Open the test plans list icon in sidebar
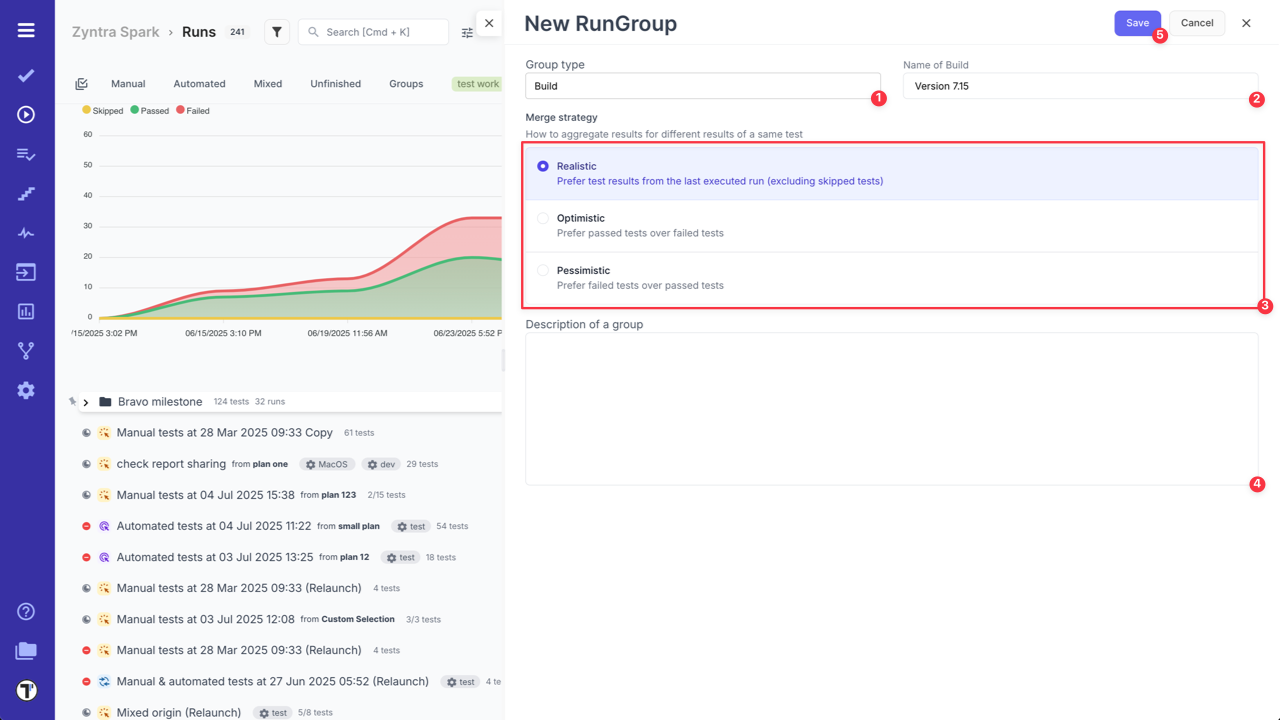Viewport: 1280px width, 720px height. [x=25, y=153]
